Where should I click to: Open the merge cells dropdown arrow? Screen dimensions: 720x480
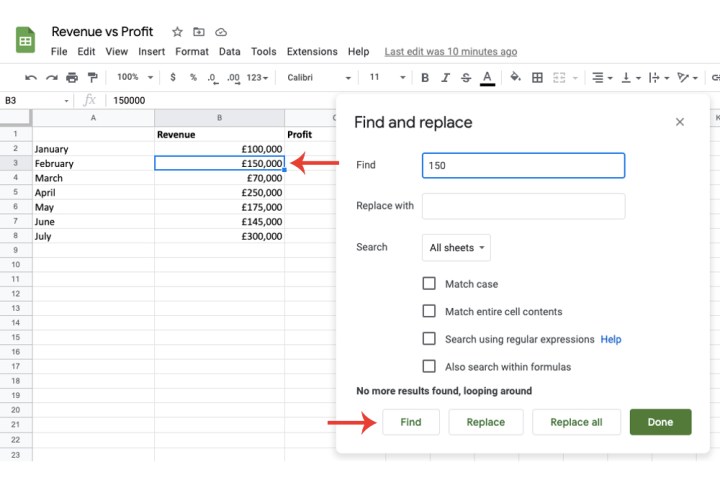tap(575, 78)
